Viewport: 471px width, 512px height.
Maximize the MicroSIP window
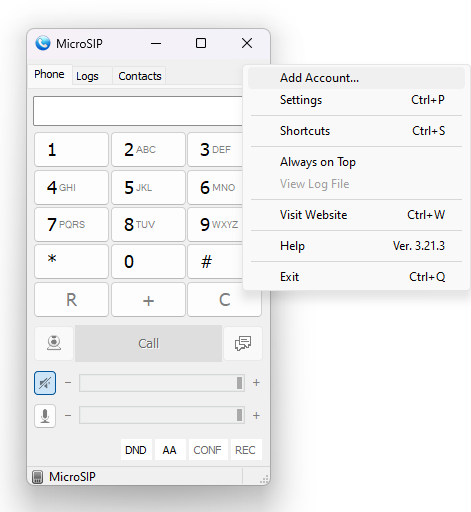(201, 43)
